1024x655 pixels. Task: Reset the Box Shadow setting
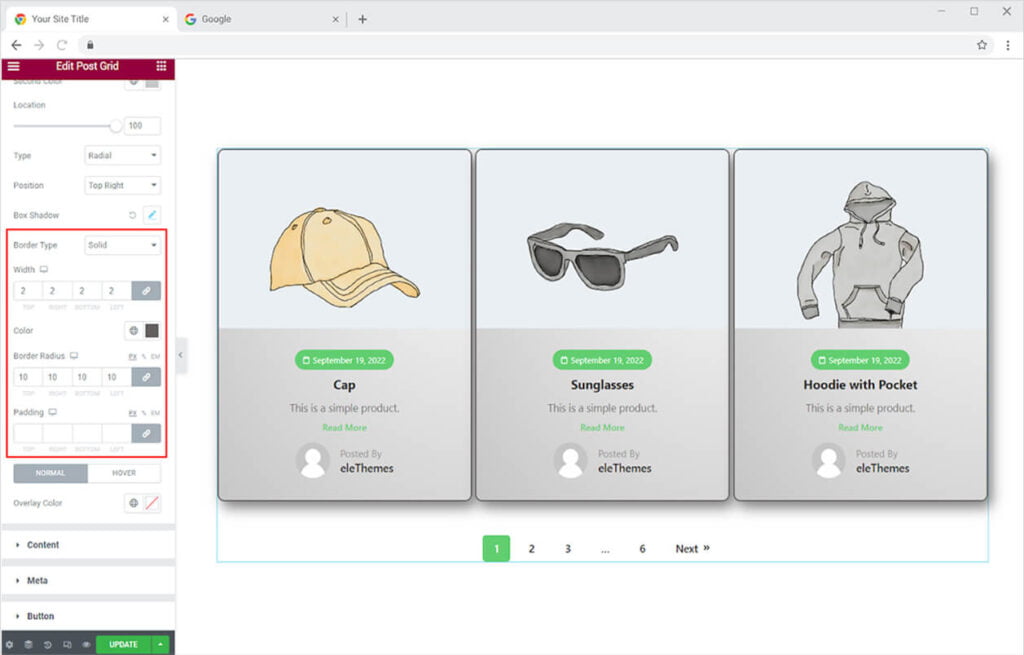tap(132, 215)
